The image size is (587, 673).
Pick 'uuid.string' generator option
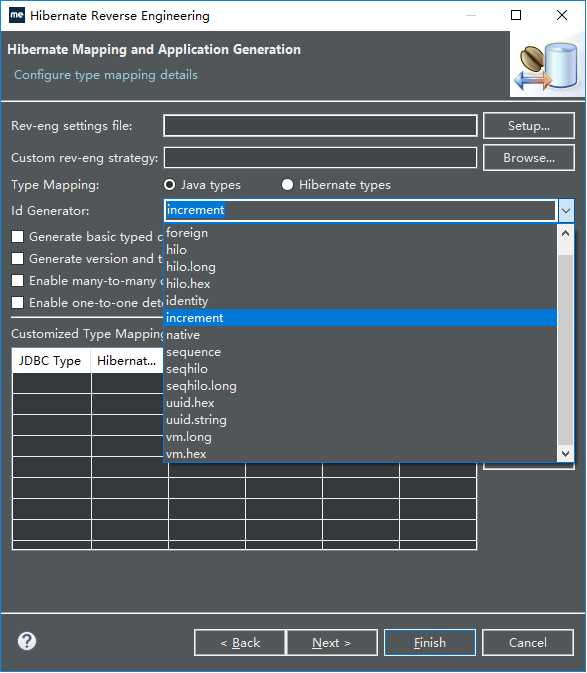(360, 420)
